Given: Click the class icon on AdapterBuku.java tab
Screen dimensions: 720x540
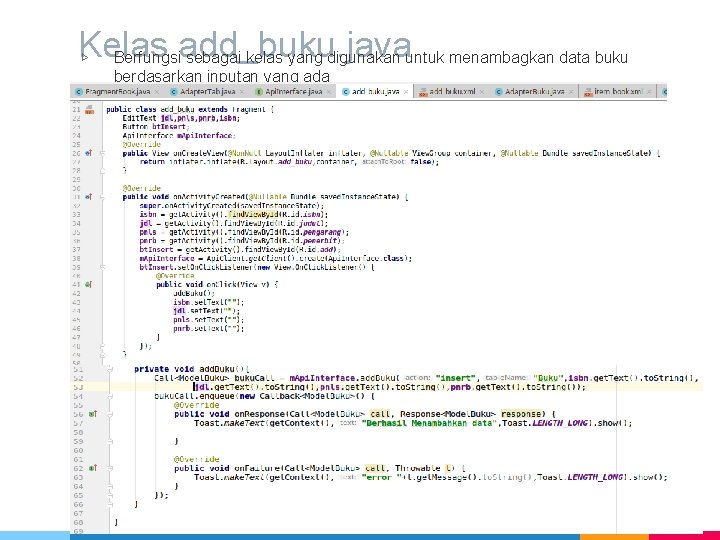Looking at the screenshot, I should pyautogui.click(x=499, y=92).
